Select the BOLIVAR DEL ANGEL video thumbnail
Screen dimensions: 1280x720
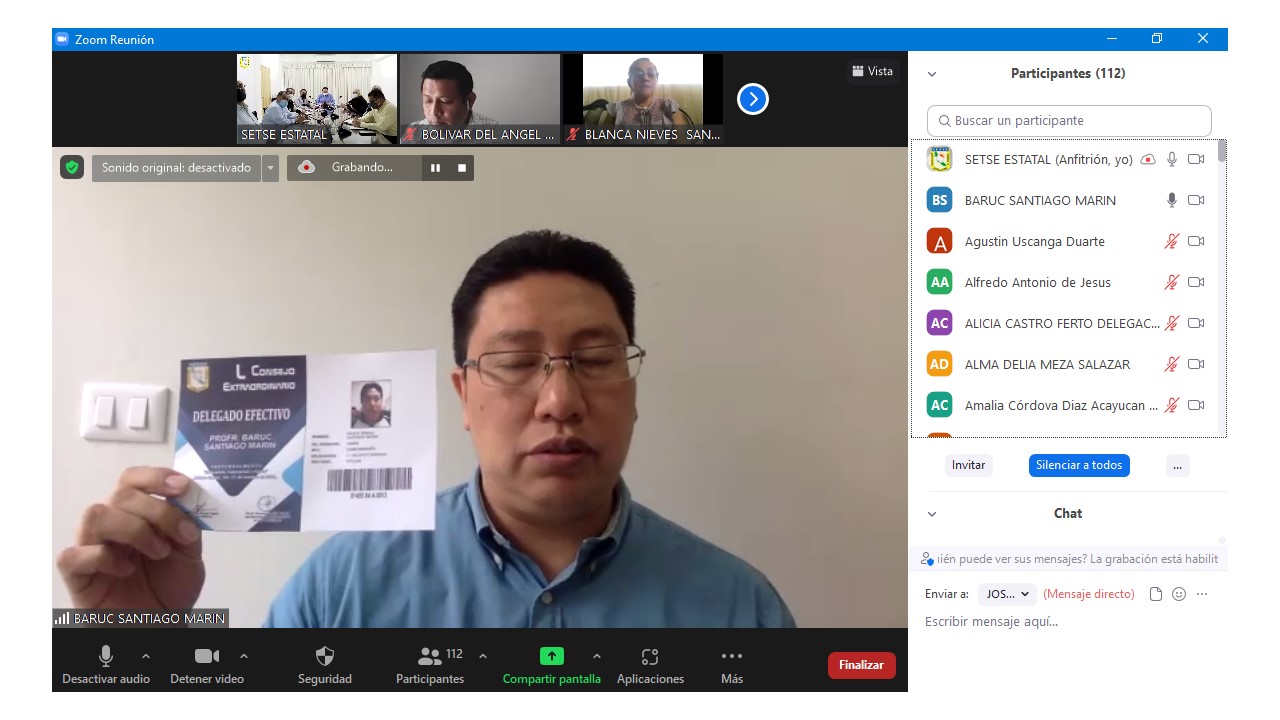[x=480, y=99]
